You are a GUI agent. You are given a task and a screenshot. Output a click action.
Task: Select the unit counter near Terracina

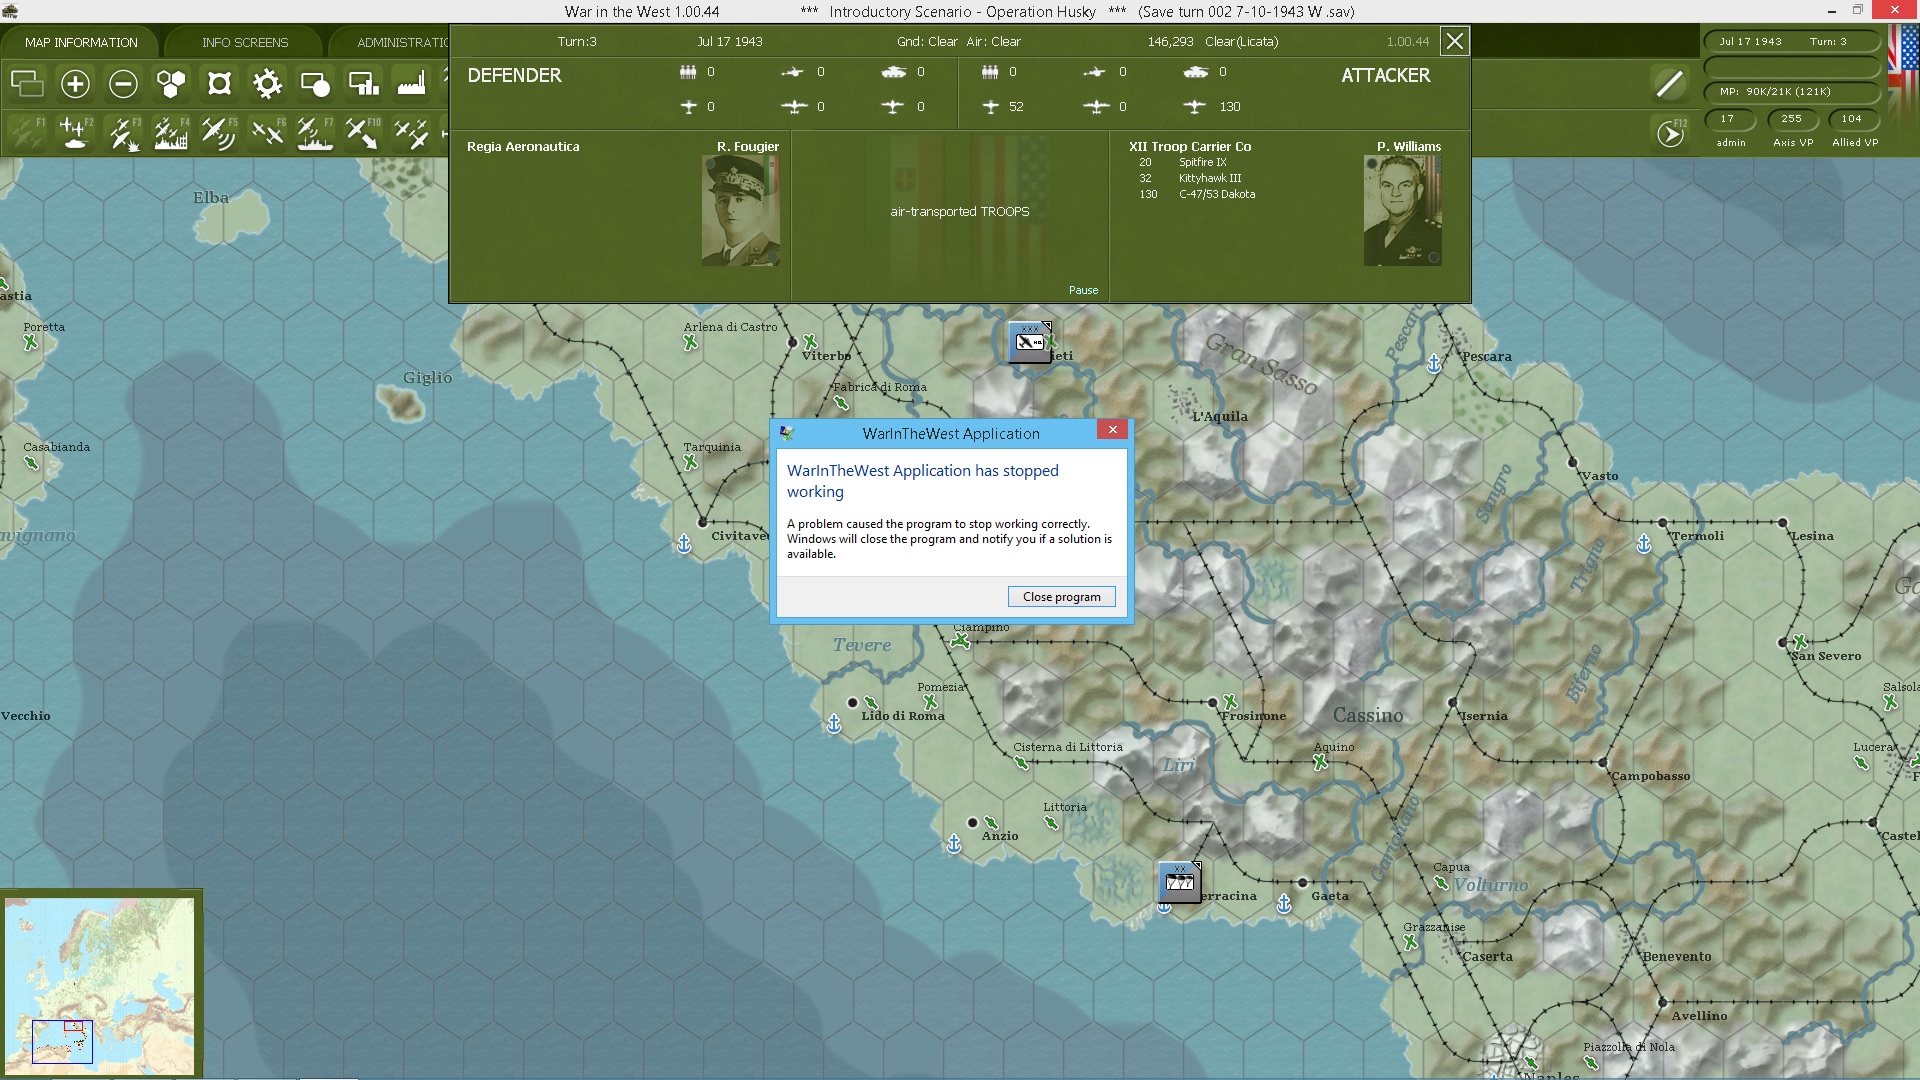point(1180,882)
